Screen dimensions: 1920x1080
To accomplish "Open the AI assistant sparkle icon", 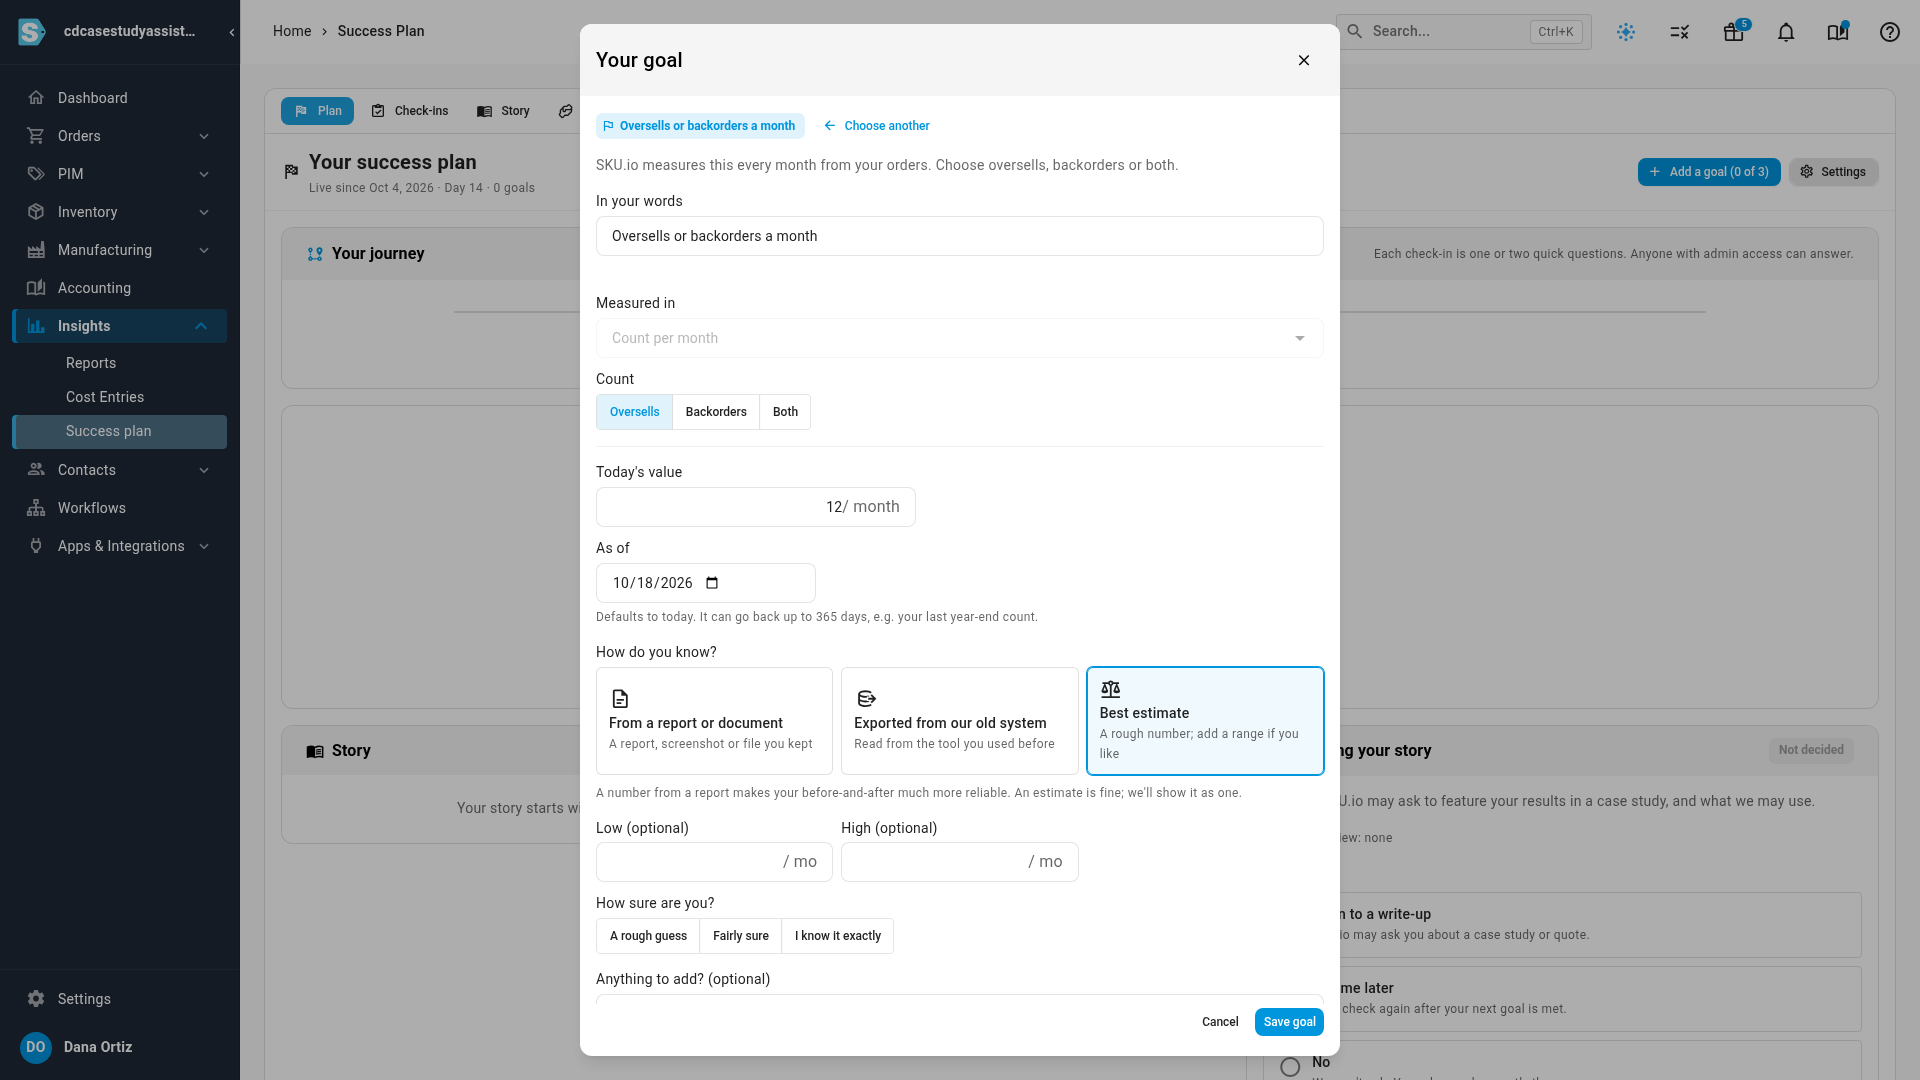I will click(1626, 32).
